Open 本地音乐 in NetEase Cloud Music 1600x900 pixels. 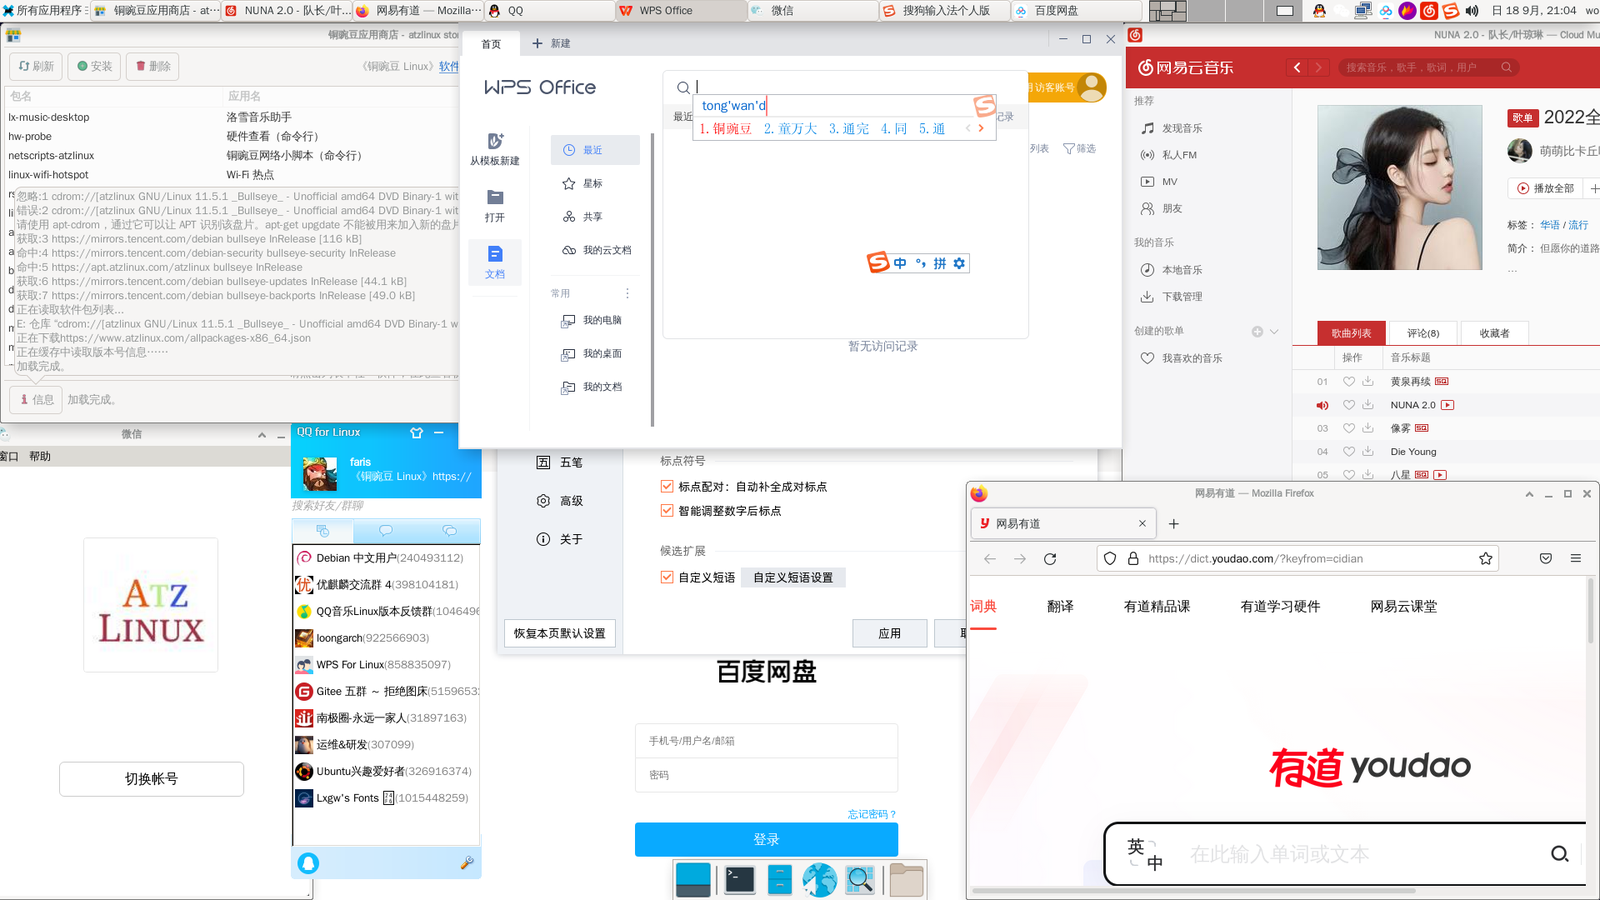point(1172,270)
